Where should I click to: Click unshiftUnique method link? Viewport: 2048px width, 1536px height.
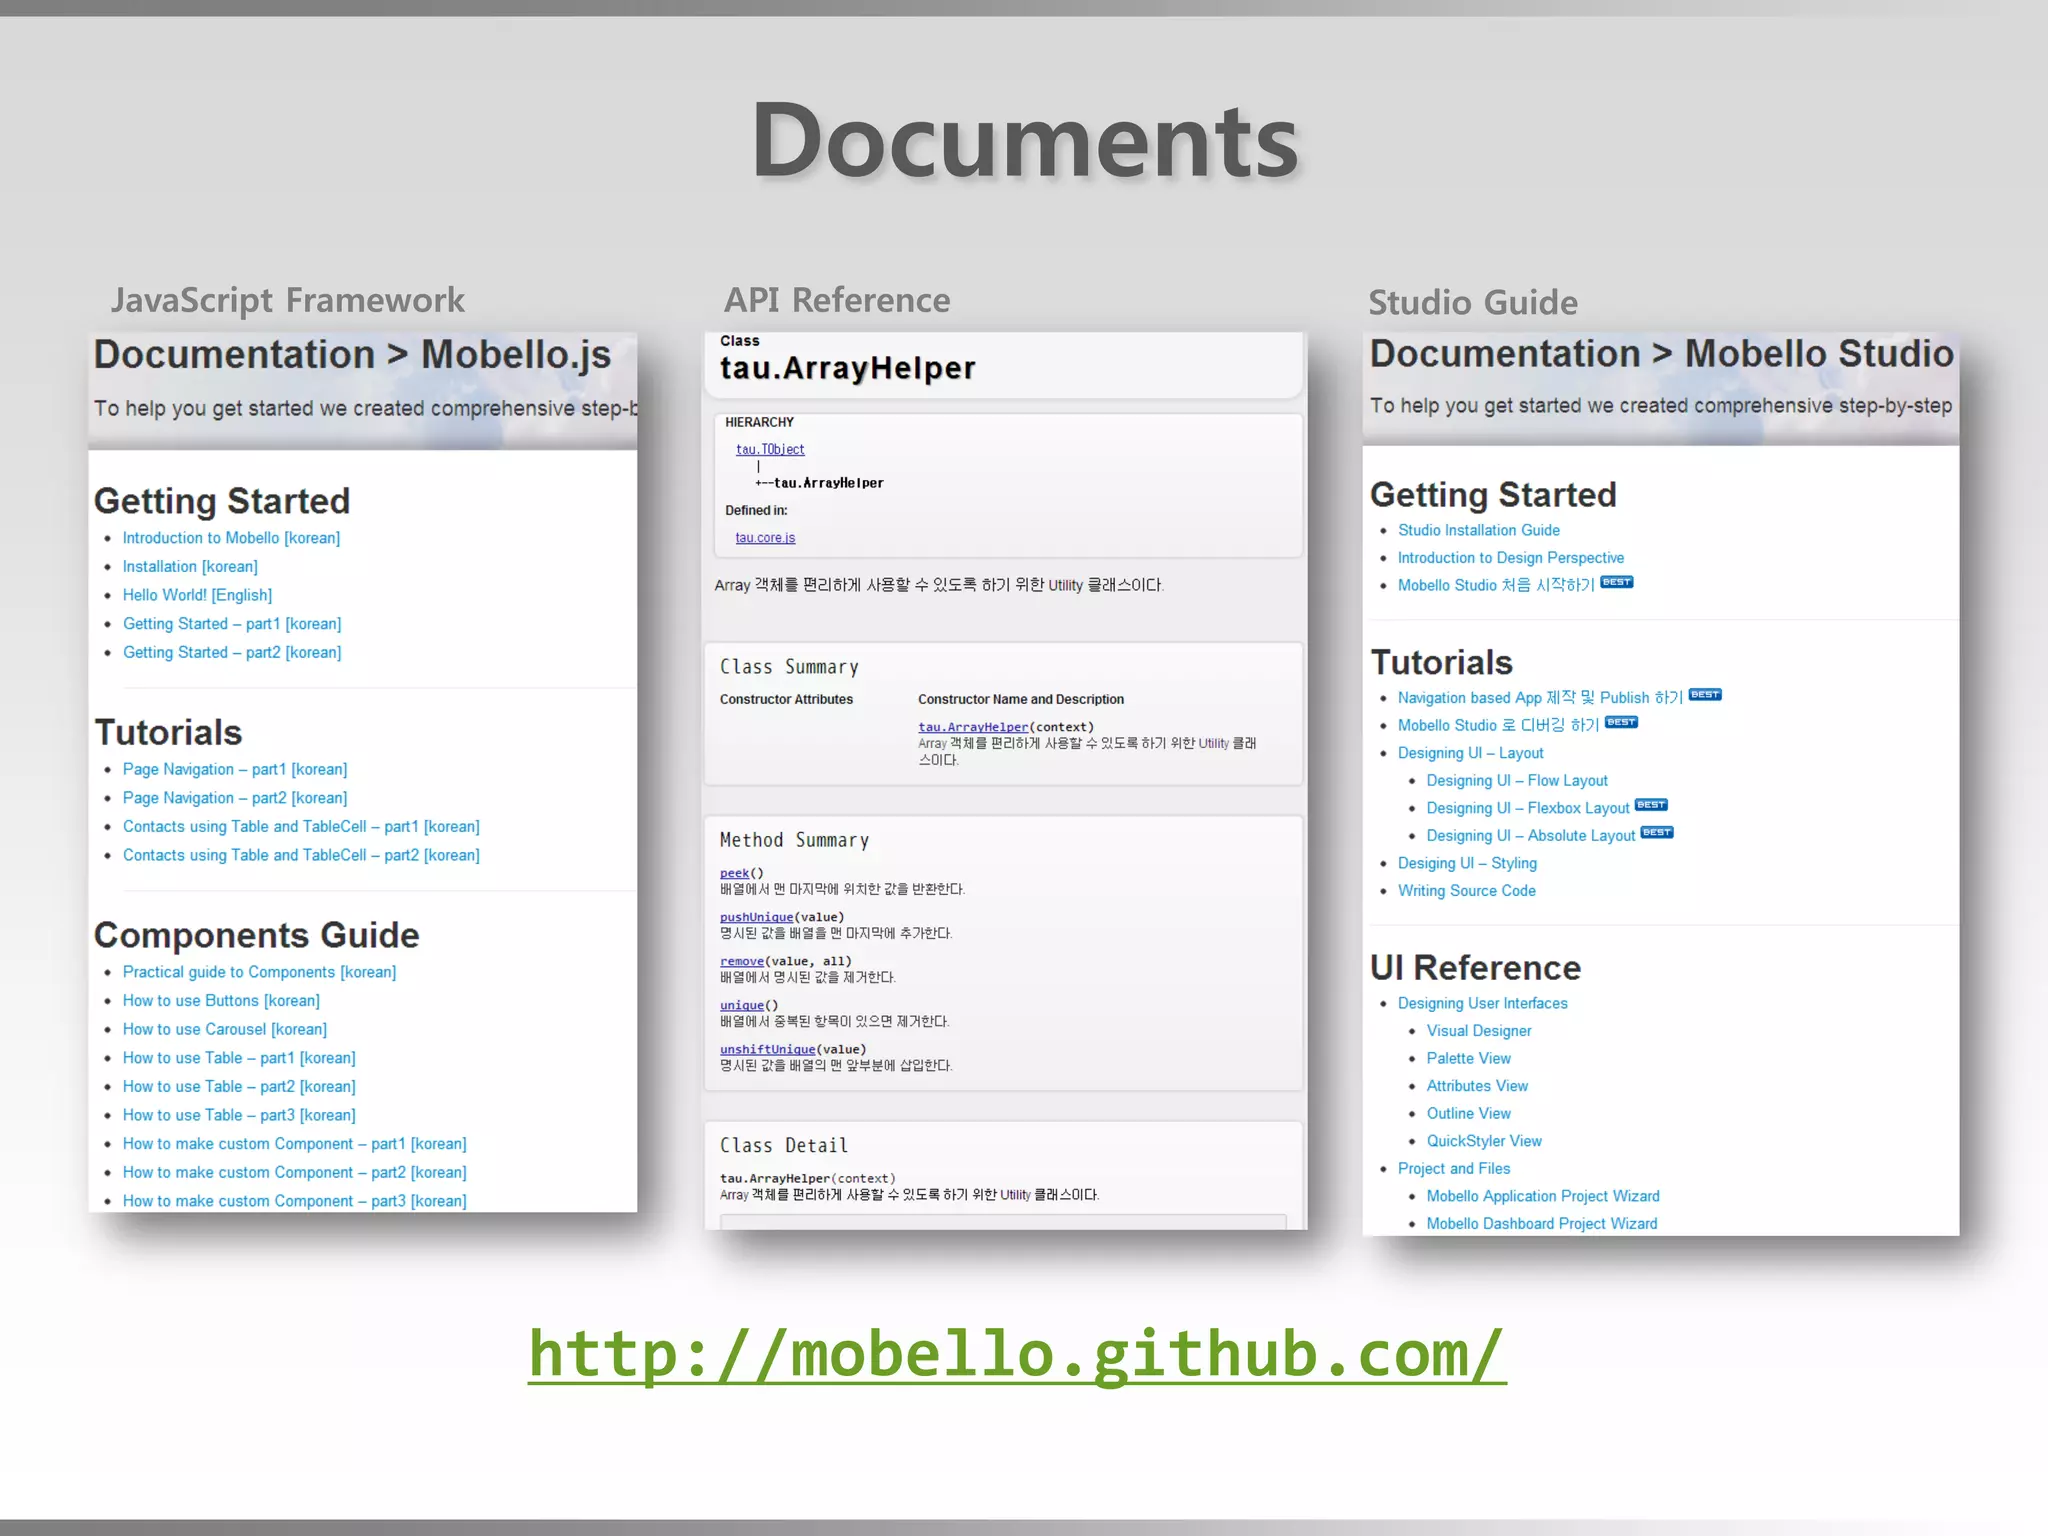tap(767, 1049)
